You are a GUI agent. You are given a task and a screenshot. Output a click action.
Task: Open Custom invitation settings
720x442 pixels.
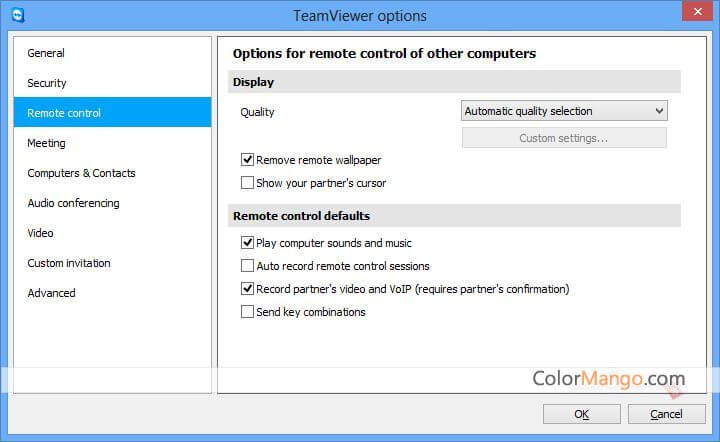[69, 263]
